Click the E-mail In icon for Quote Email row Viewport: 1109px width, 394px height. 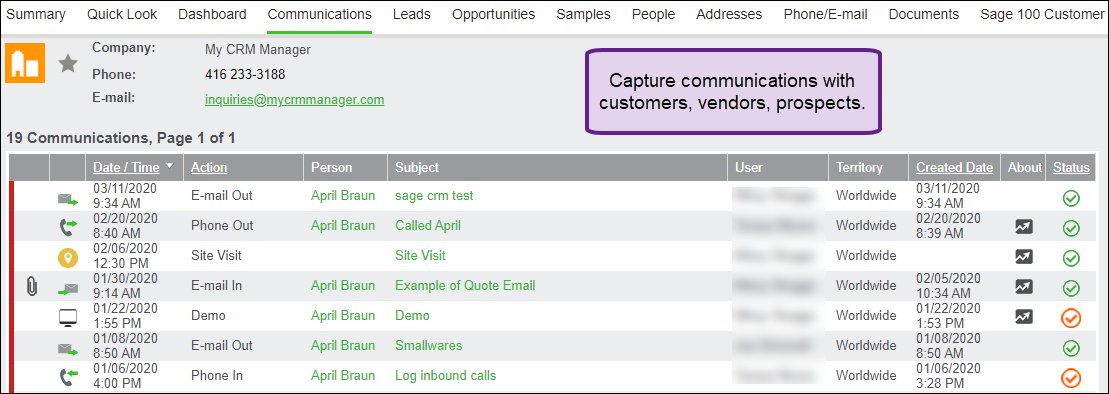click(x=68, y=289)
